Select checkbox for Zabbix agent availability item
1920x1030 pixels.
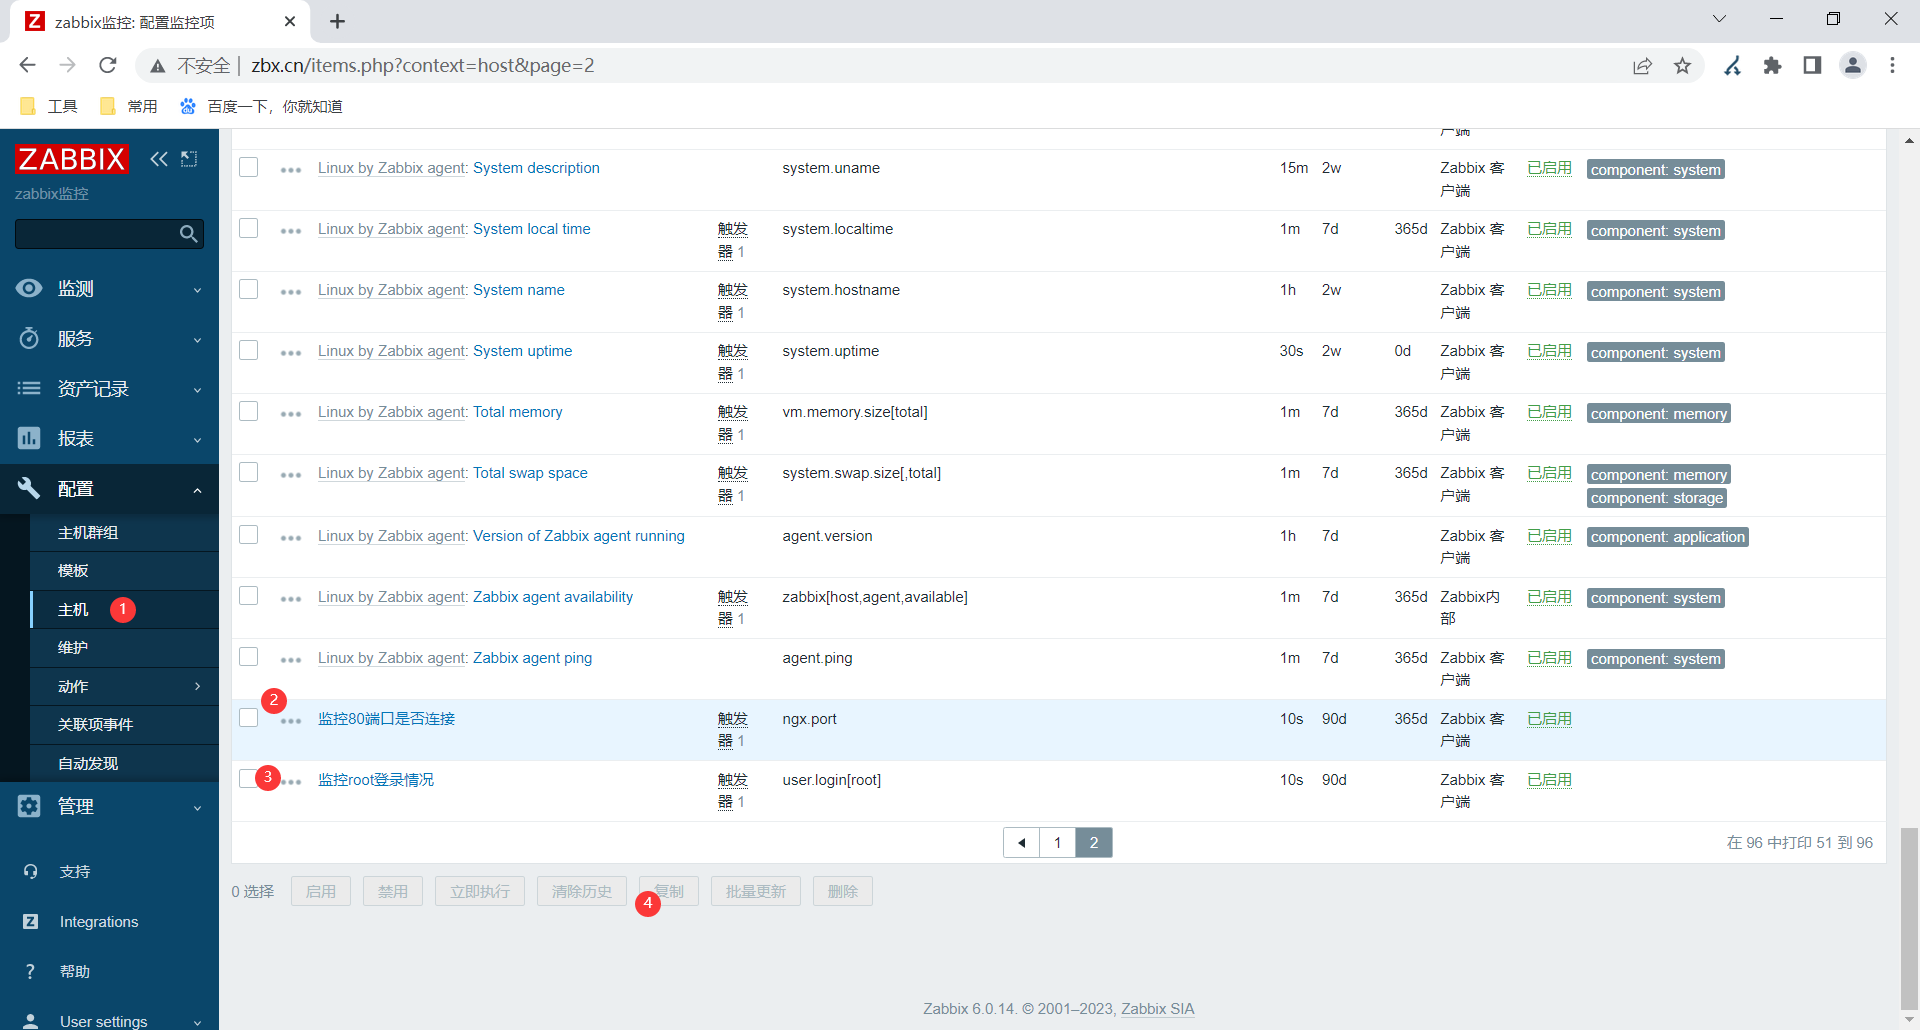pyautogui.click(x=249, y=596)
